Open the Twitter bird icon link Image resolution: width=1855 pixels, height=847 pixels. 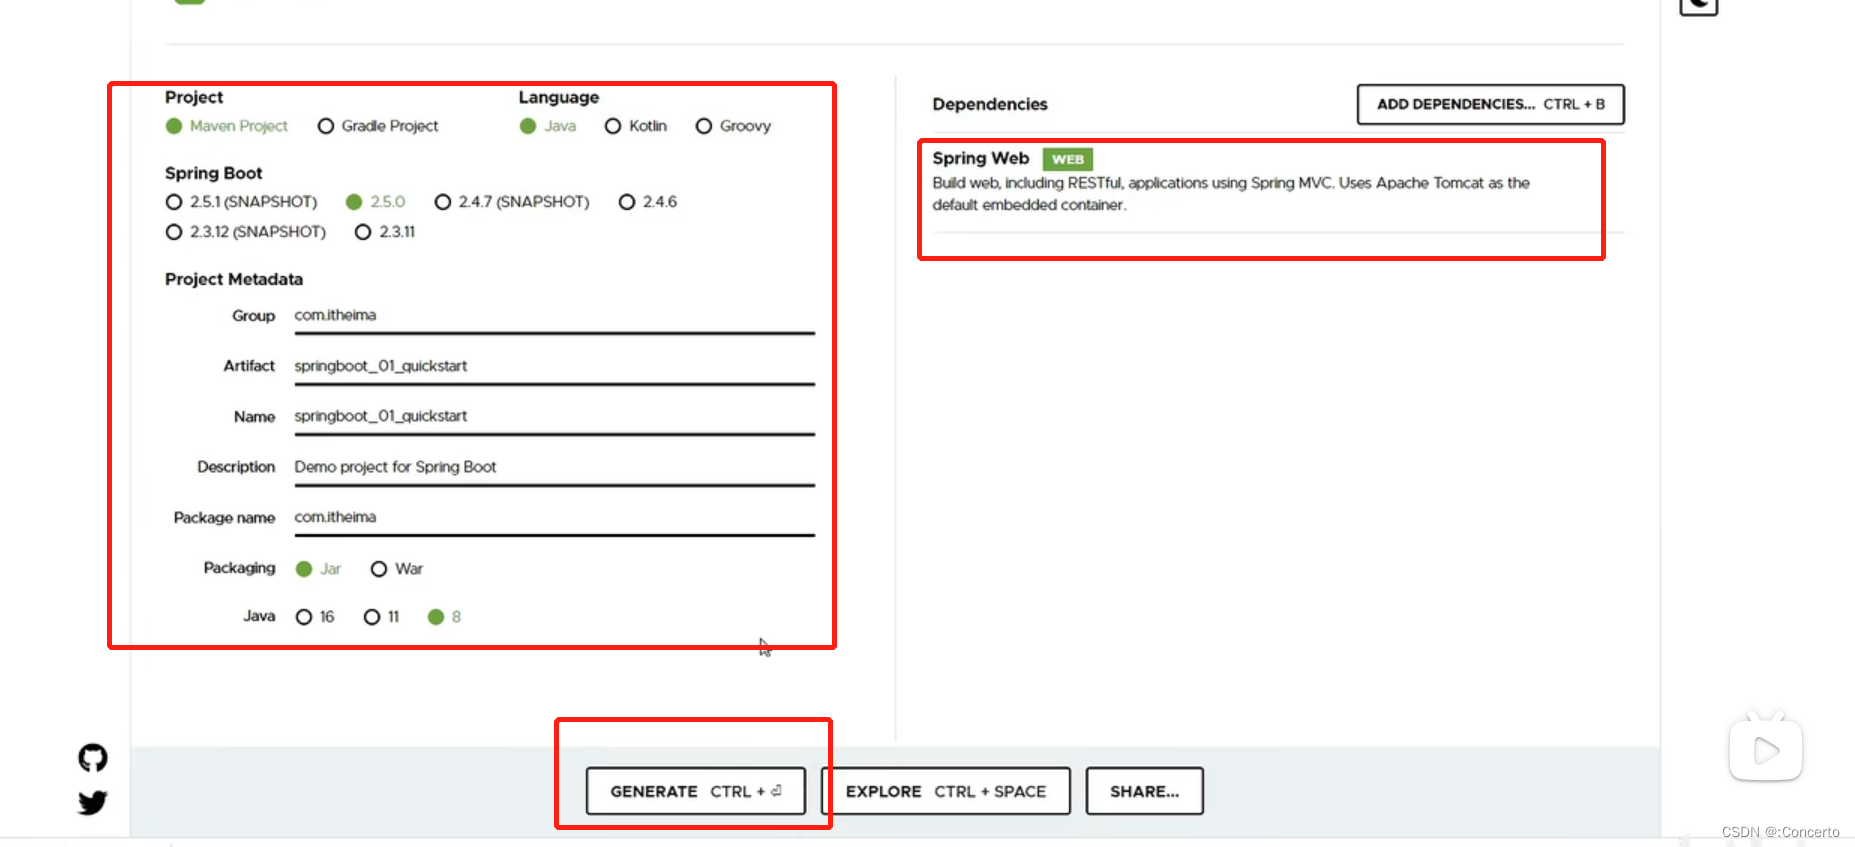pos(93,803)
